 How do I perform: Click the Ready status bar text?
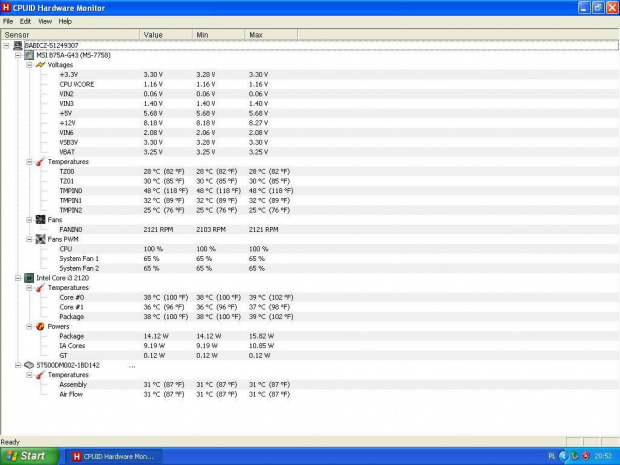(10, 442)
